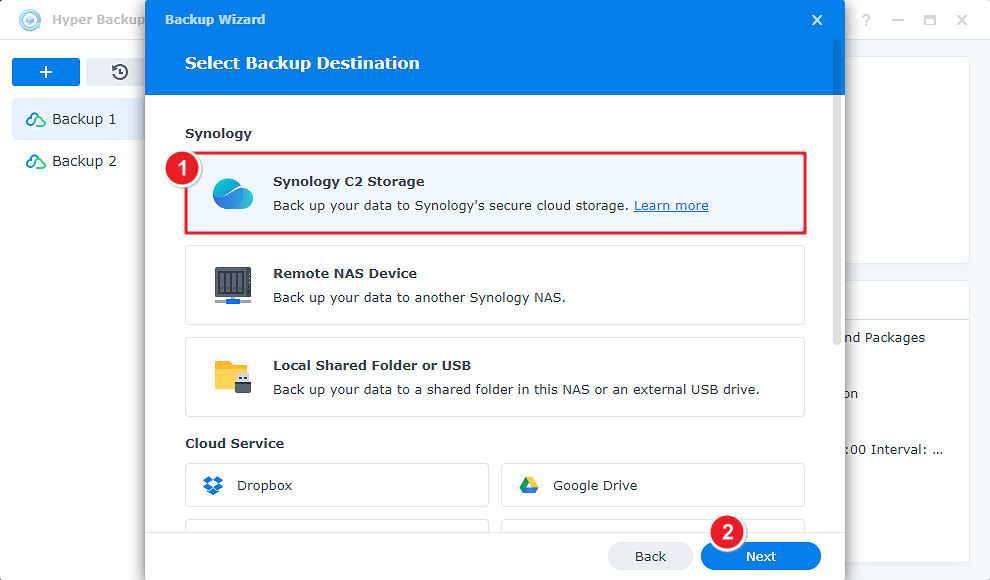Viewport: 990px width, 580px height.
Task: Click the plus button to create a backup task
Action: click(46, 72)
